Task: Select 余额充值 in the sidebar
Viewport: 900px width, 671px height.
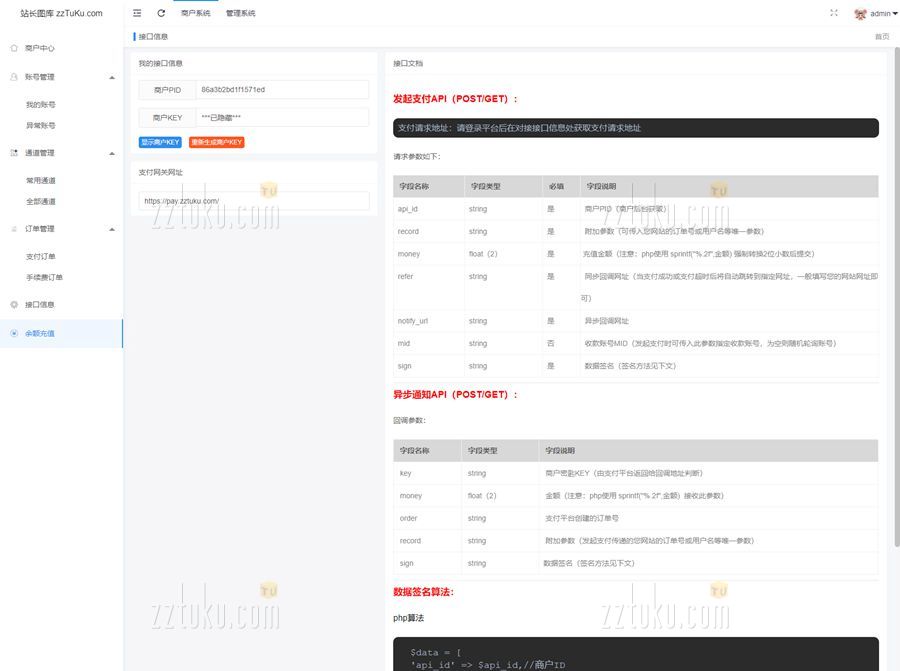Action: [x=61, y=333]
